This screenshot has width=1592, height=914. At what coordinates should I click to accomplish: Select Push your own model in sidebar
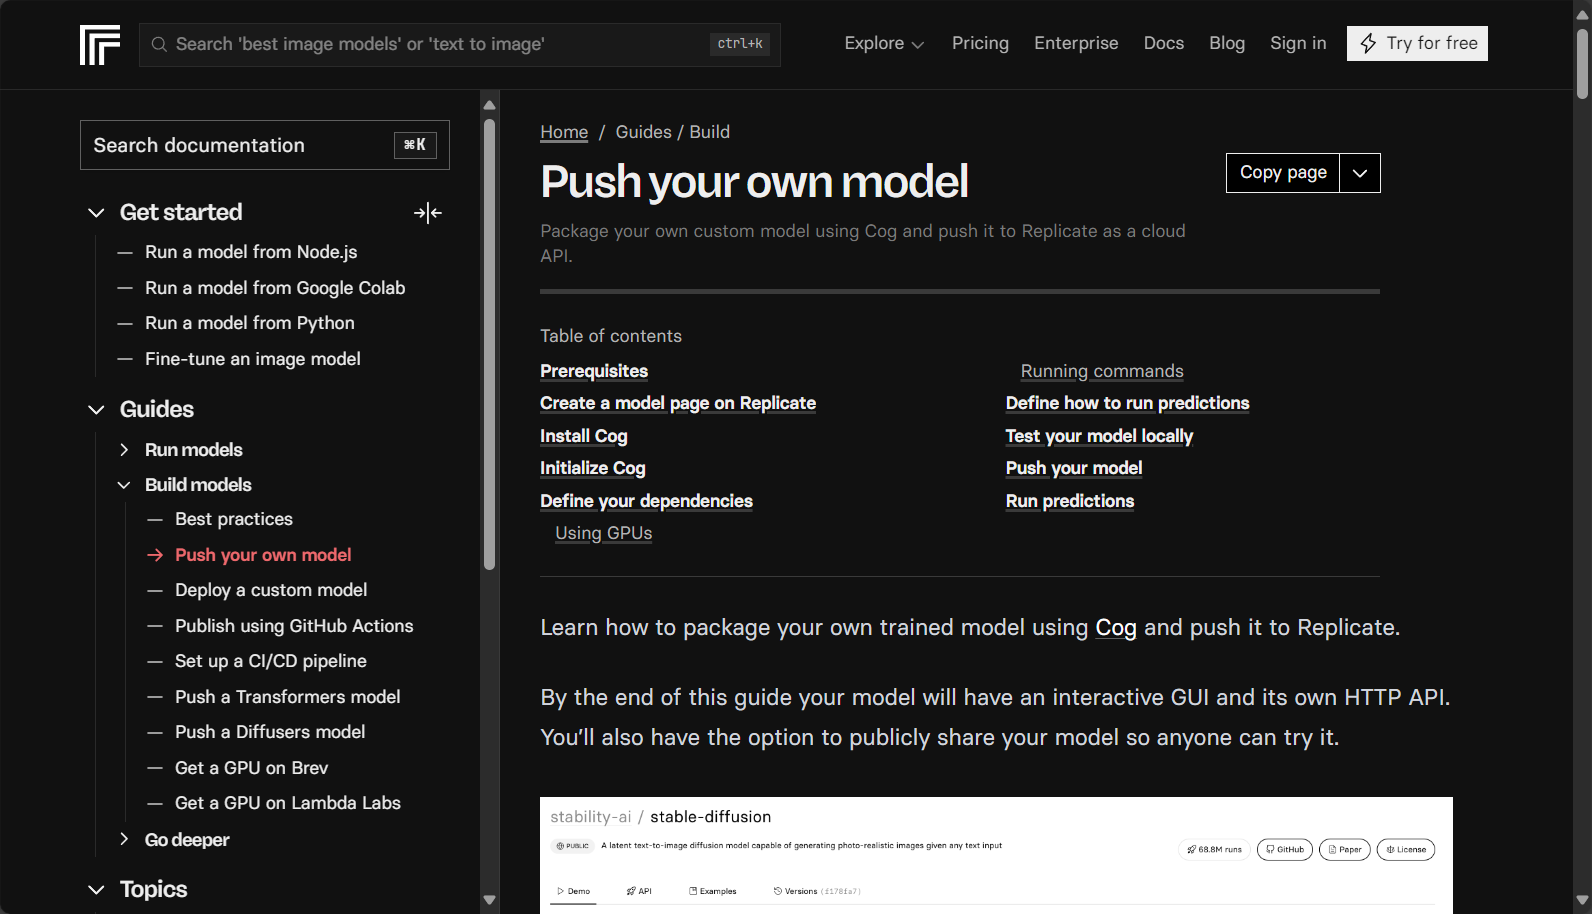pos(263,555)
